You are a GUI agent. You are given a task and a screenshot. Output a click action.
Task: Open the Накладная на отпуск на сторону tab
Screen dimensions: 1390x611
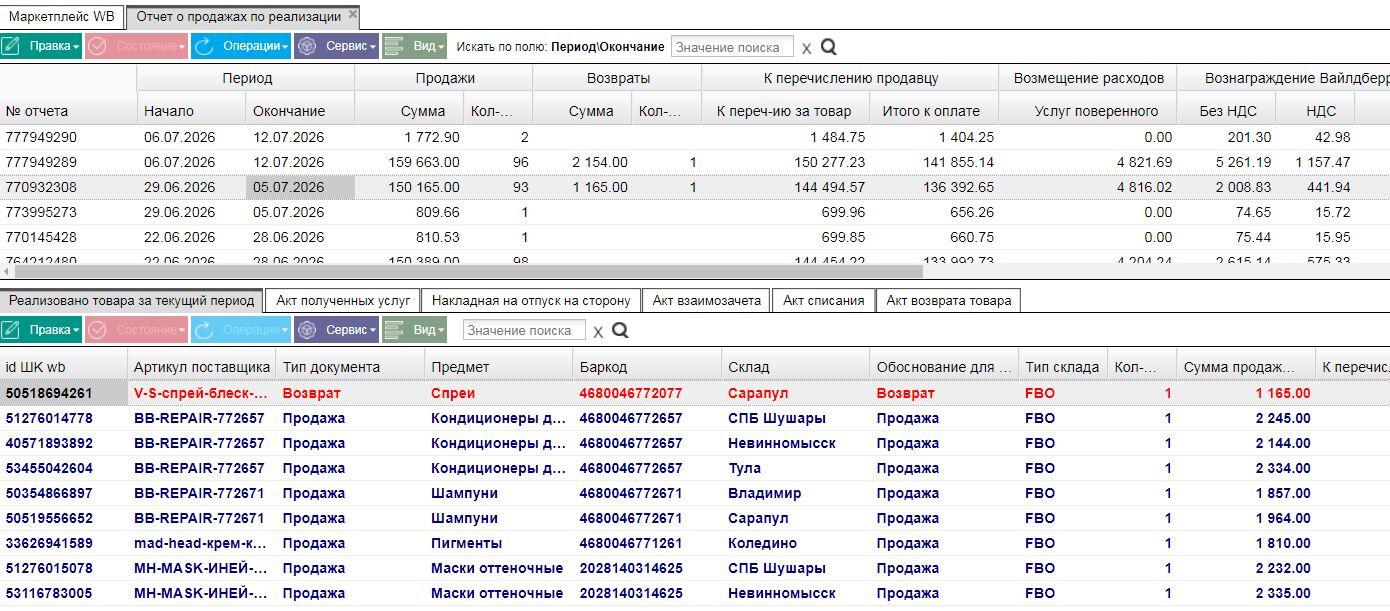coord(531,300)
